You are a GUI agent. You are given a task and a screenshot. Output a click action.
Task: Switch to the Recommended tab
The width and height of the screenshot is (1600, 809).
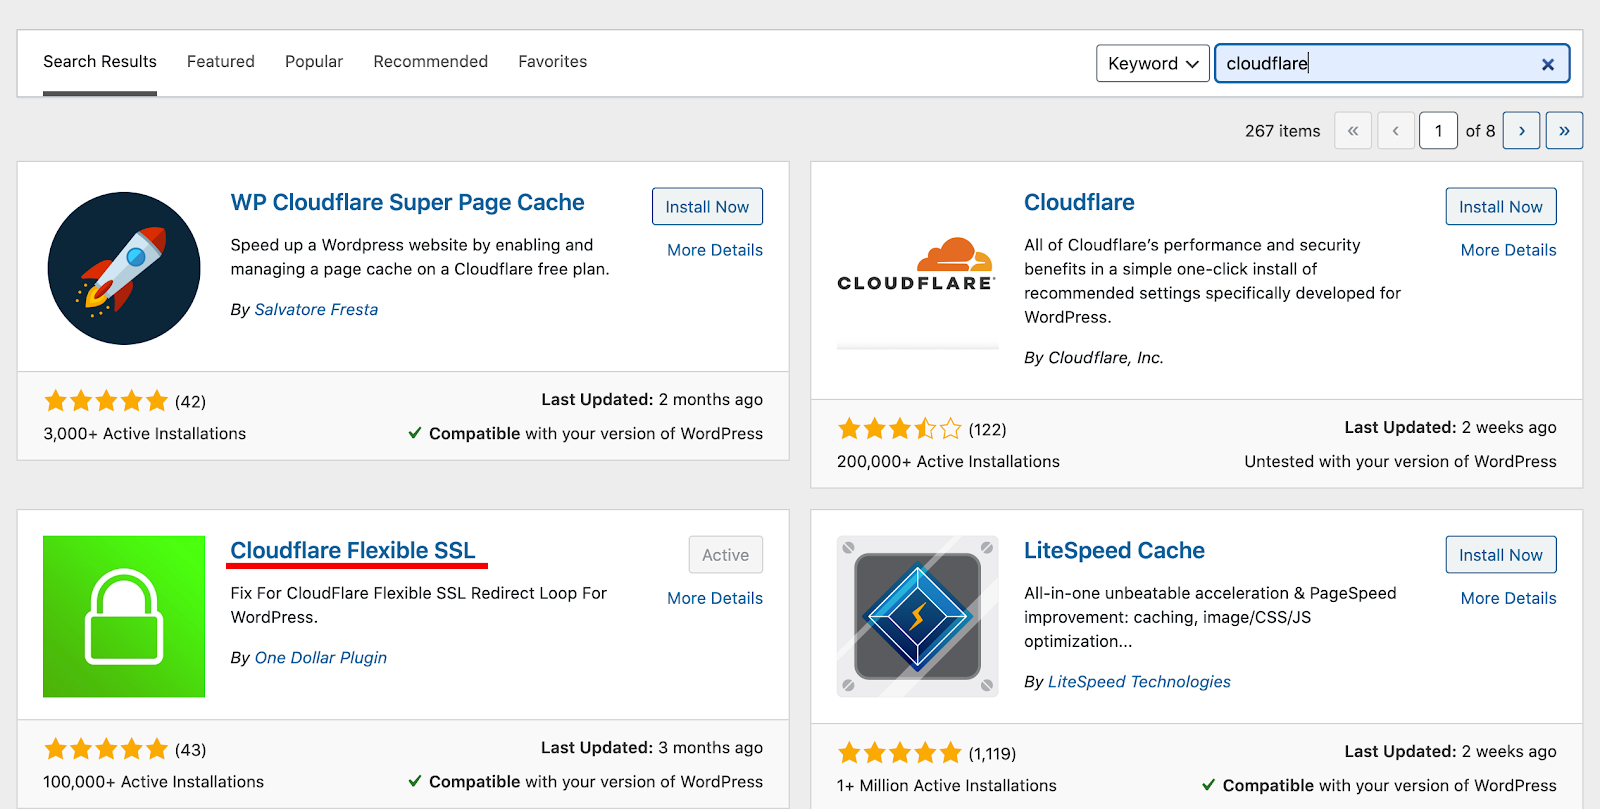[x=431, y=62]
